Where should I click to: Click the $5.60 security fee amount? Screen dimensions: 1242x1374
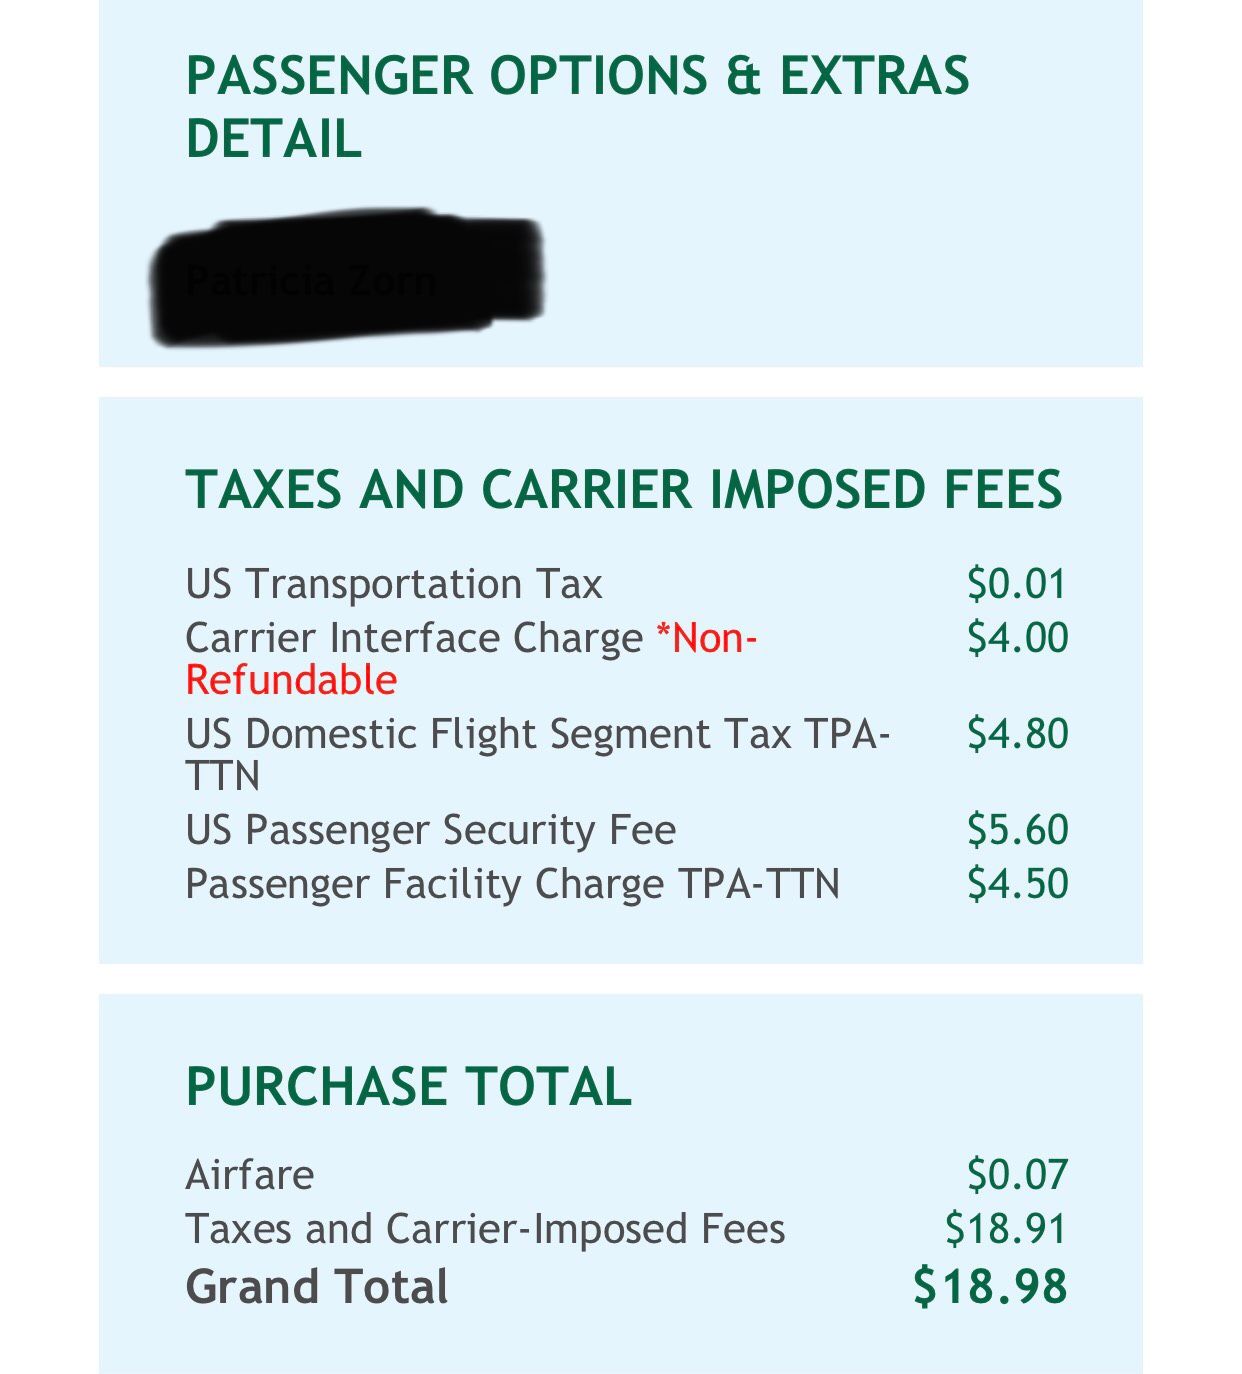click(1016, 830)
